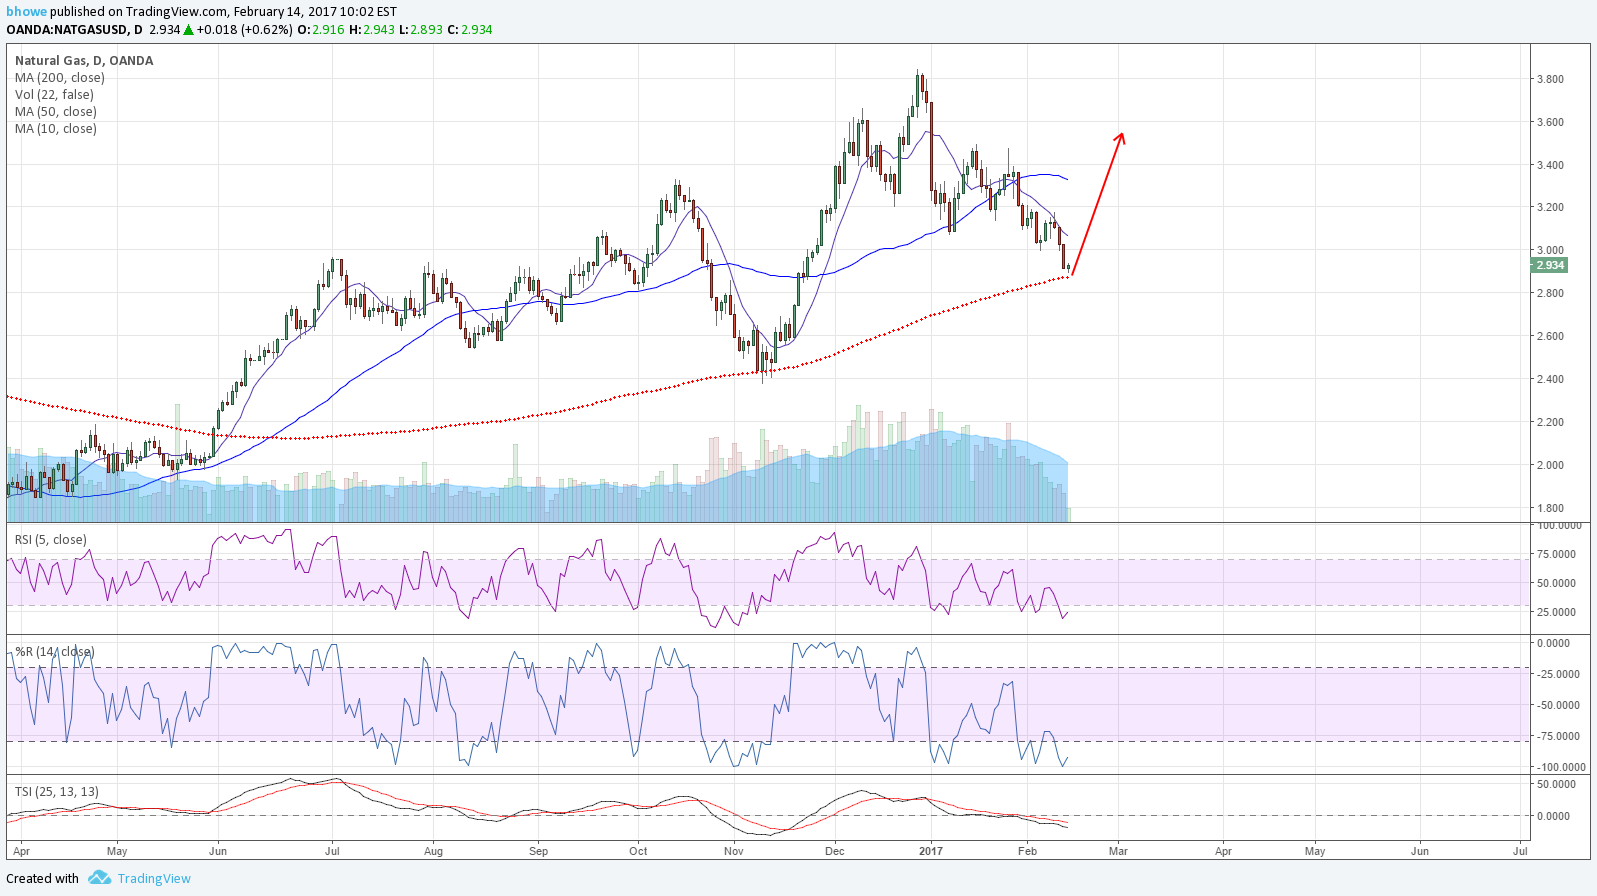This screenshot has height=896, width=1597.
Task: Click the bhowe author link
Action: click(x=26, y=12)
